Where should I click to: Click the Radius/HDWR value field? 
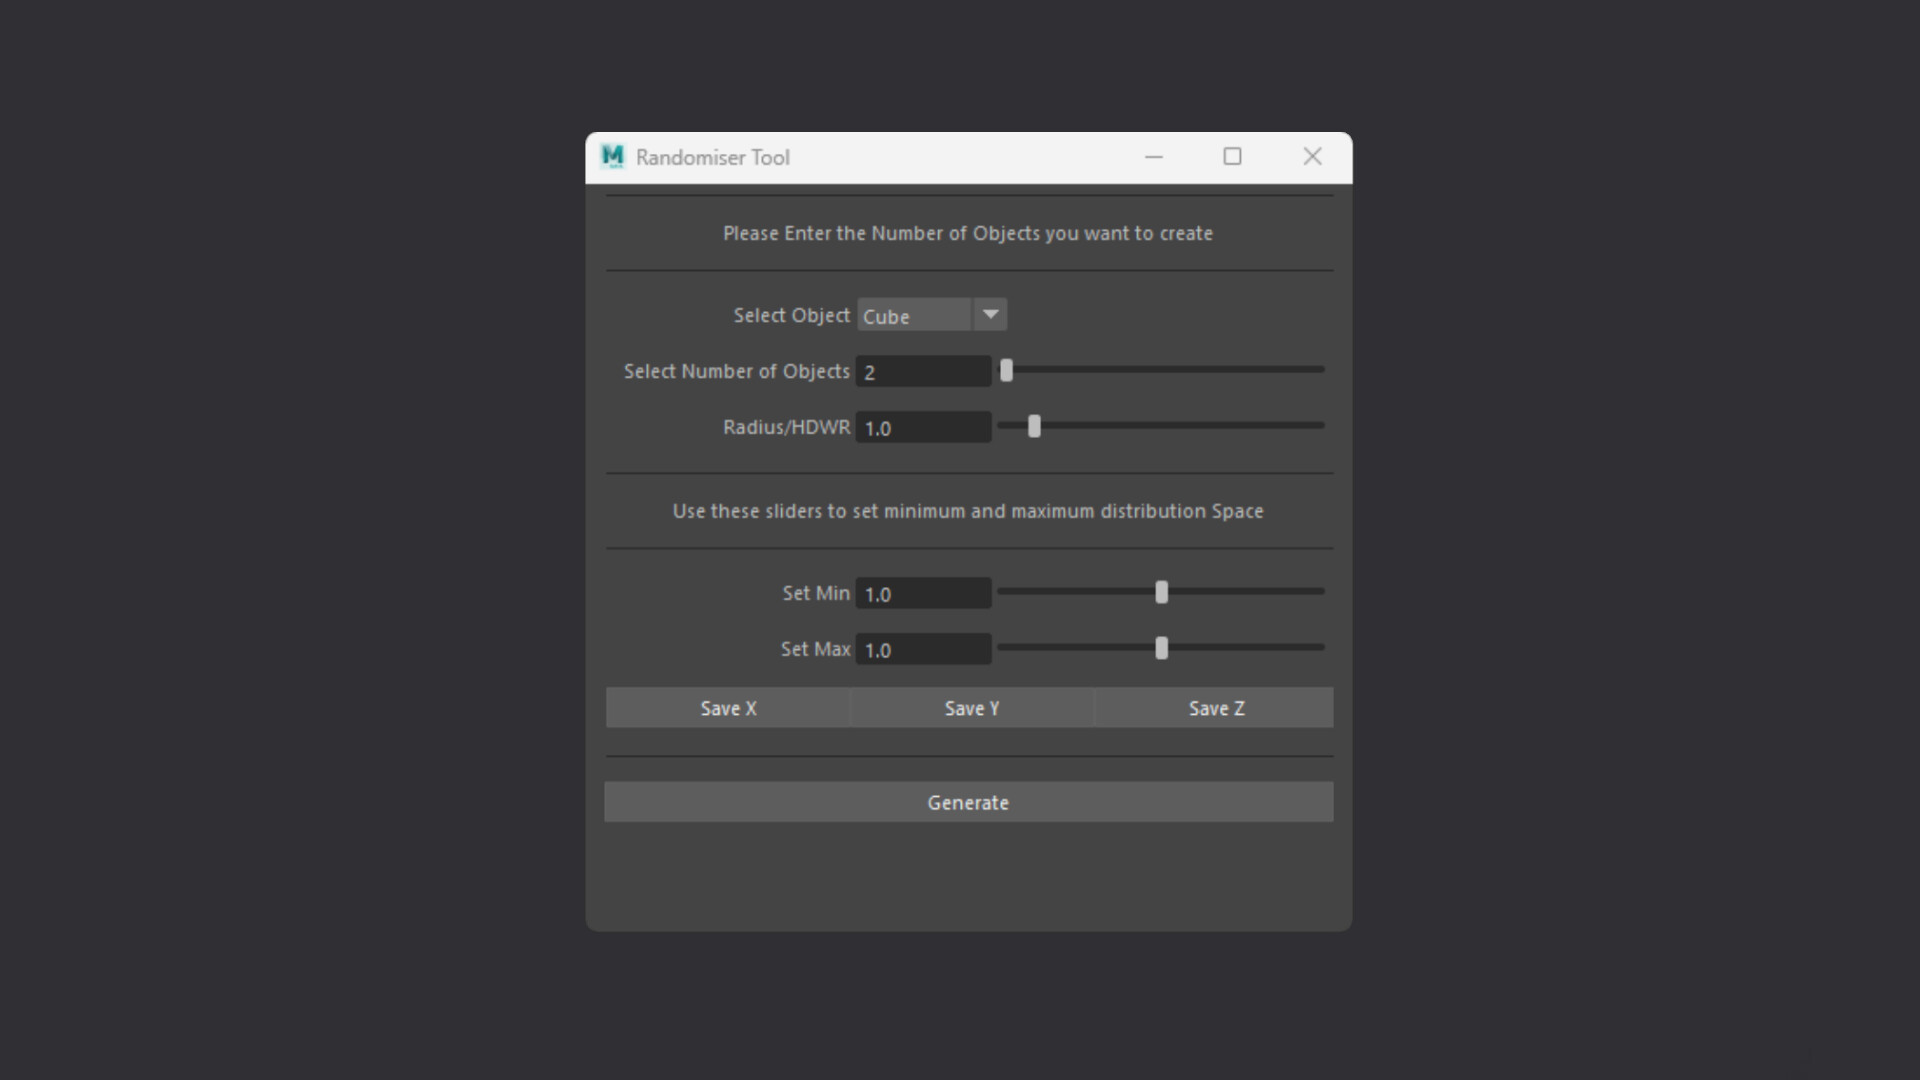923,428
